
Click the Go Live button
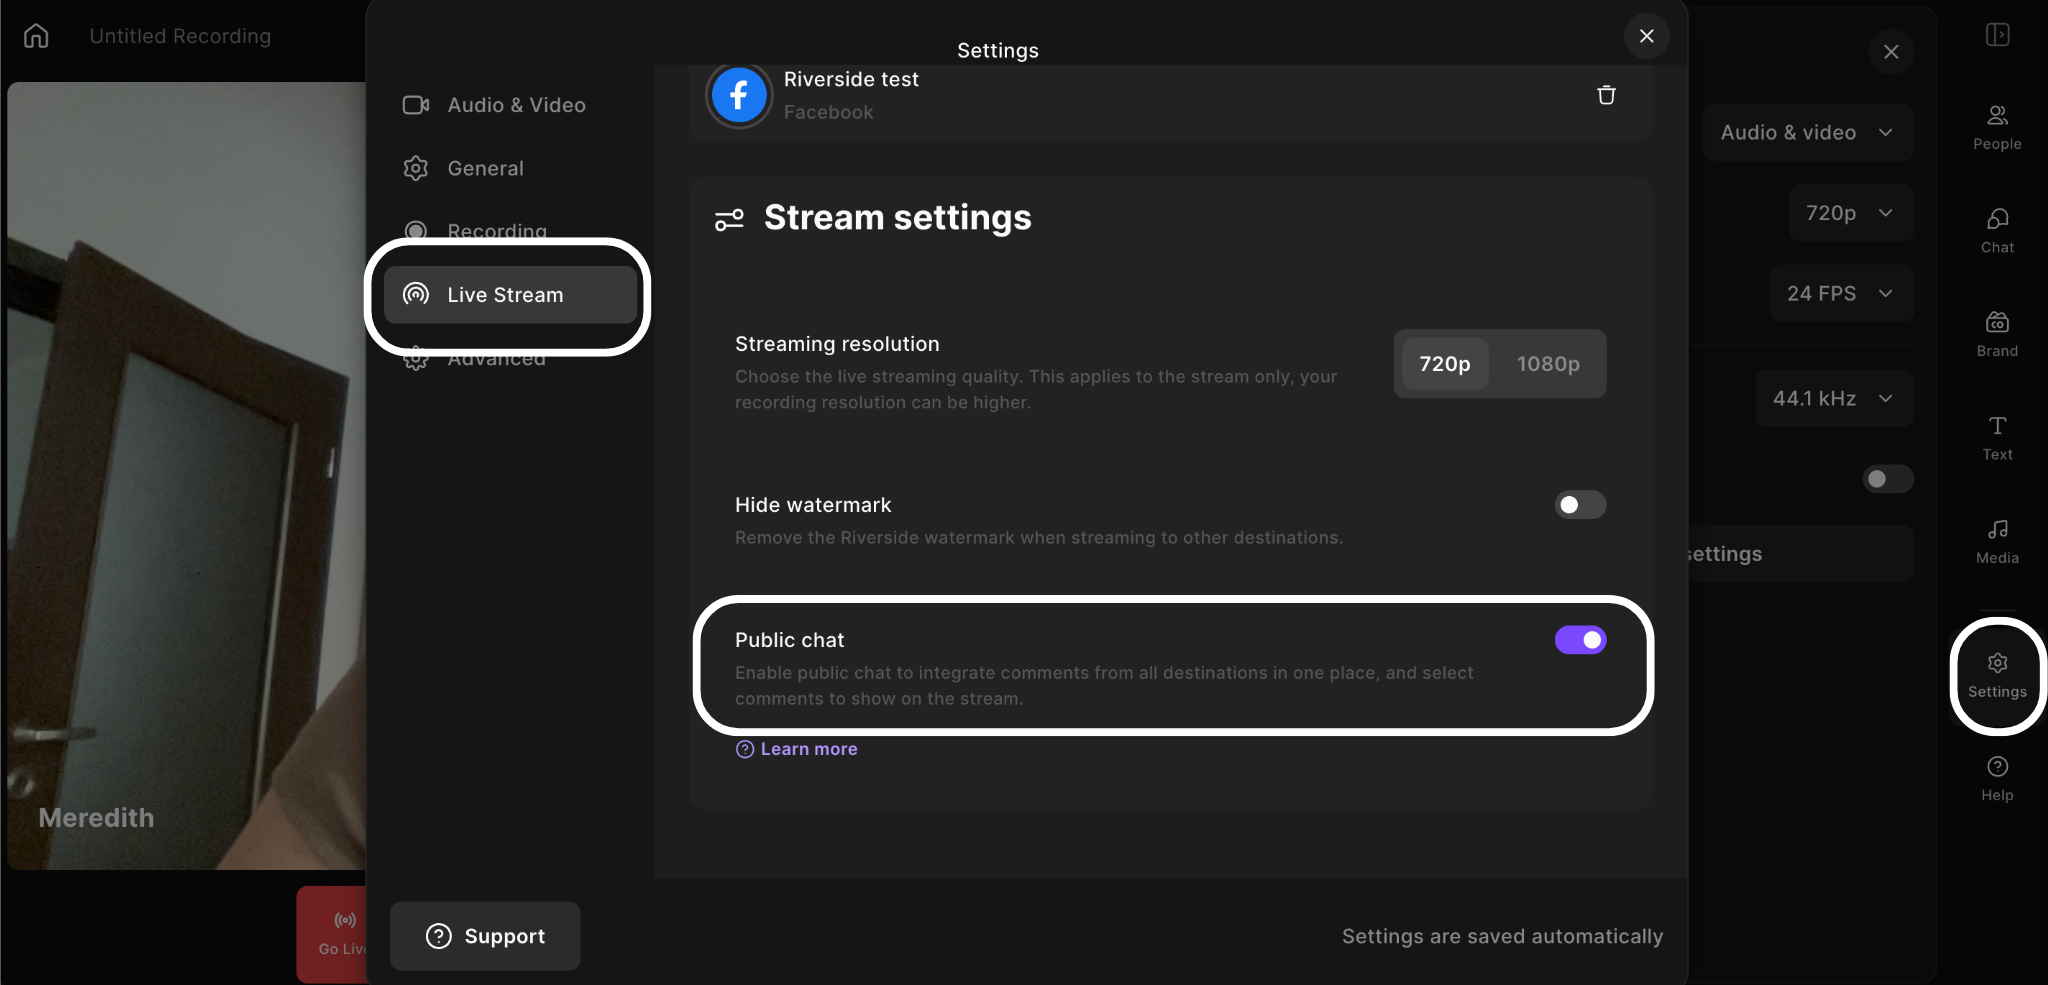333,934
